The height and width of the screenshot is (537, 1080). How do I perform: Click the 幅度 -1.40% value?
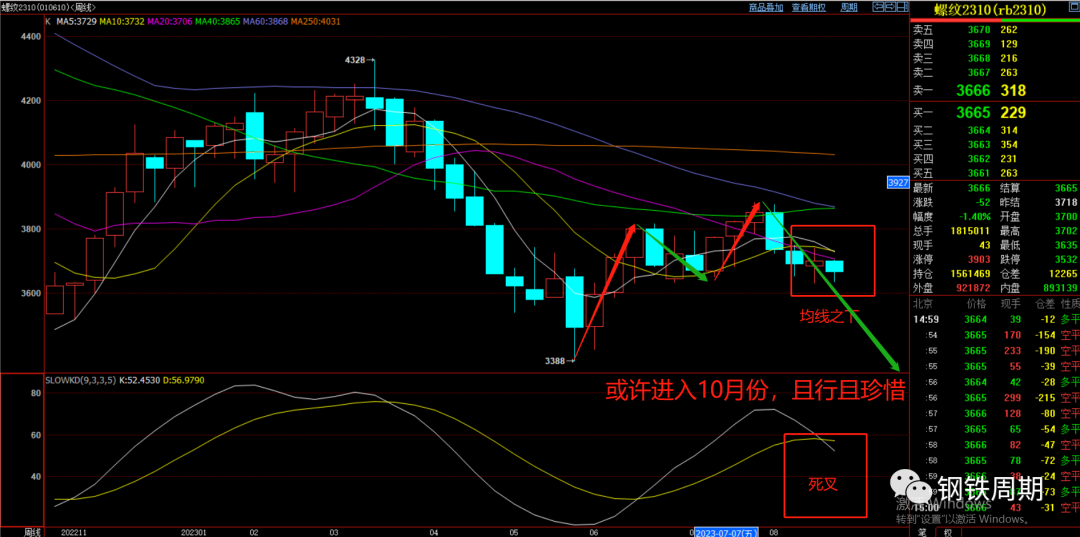[974, 216]
